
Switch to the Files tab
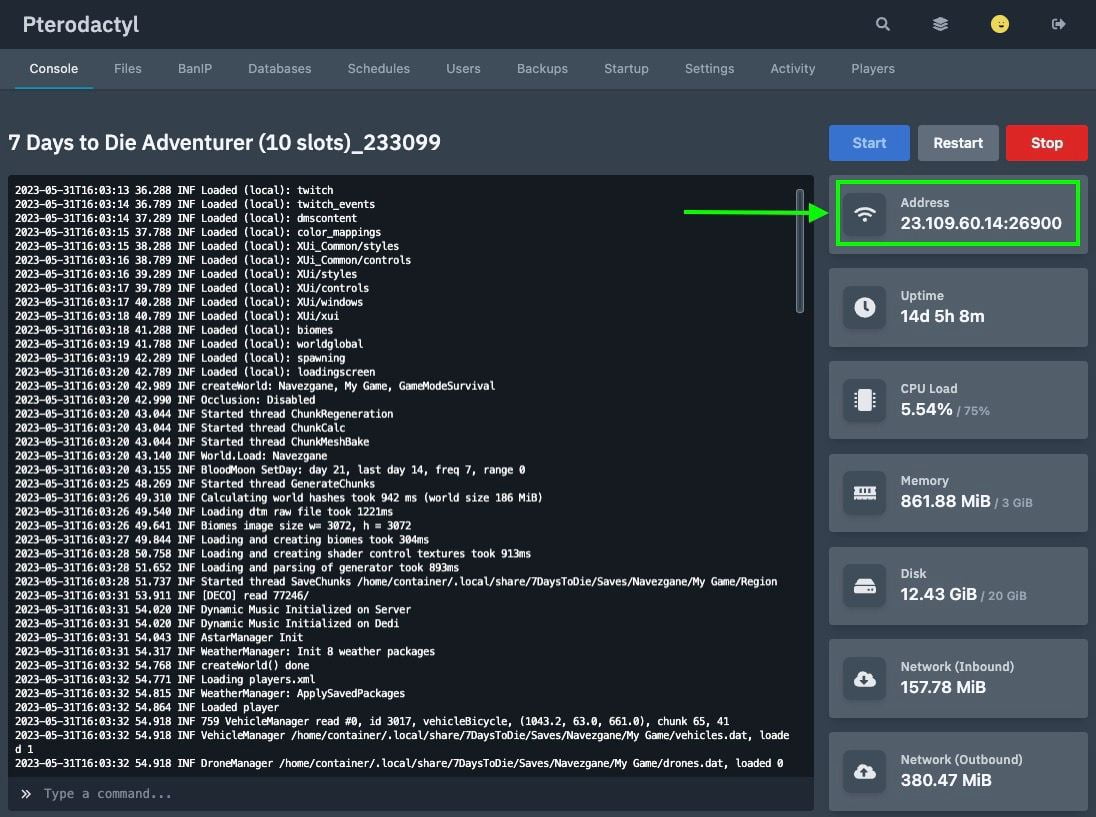(128, 68)
